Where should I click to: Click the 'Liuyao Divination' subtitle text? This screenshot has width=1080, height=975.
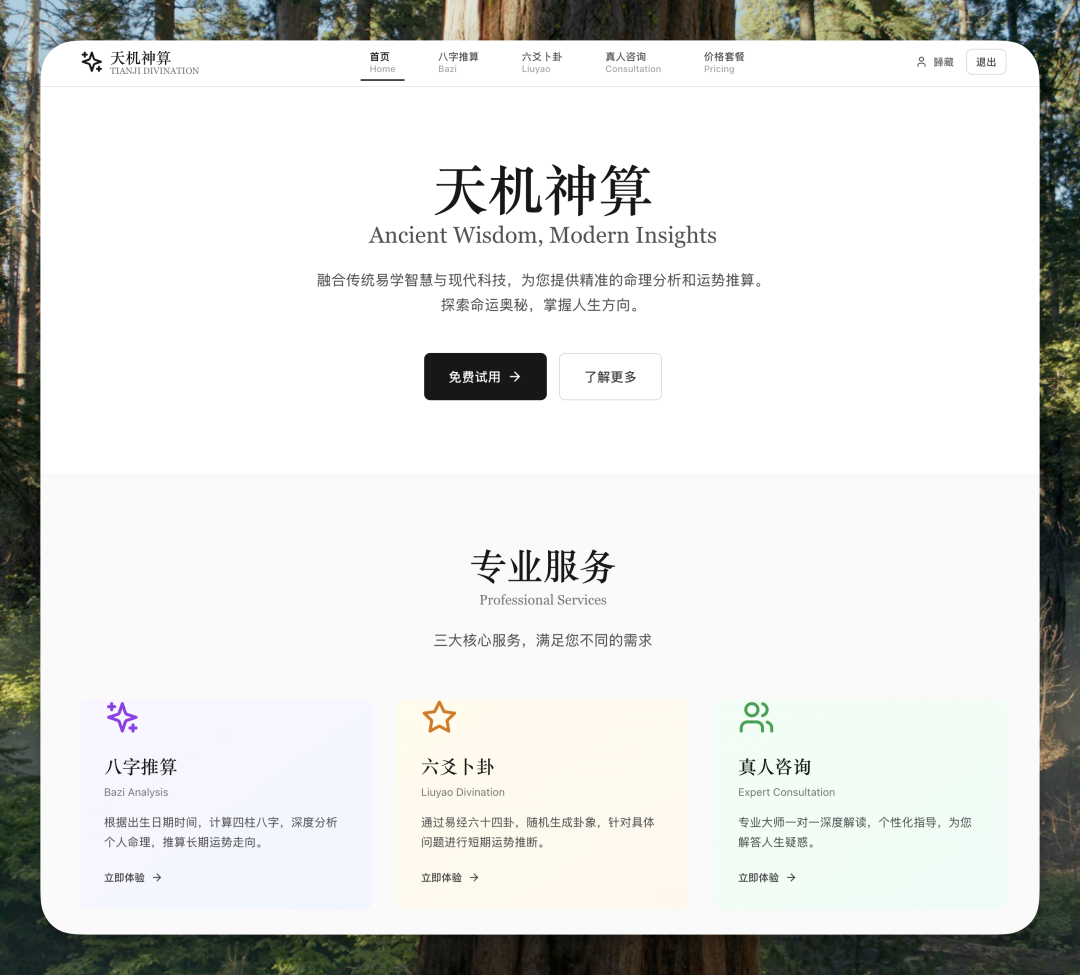tap(463, 793)
